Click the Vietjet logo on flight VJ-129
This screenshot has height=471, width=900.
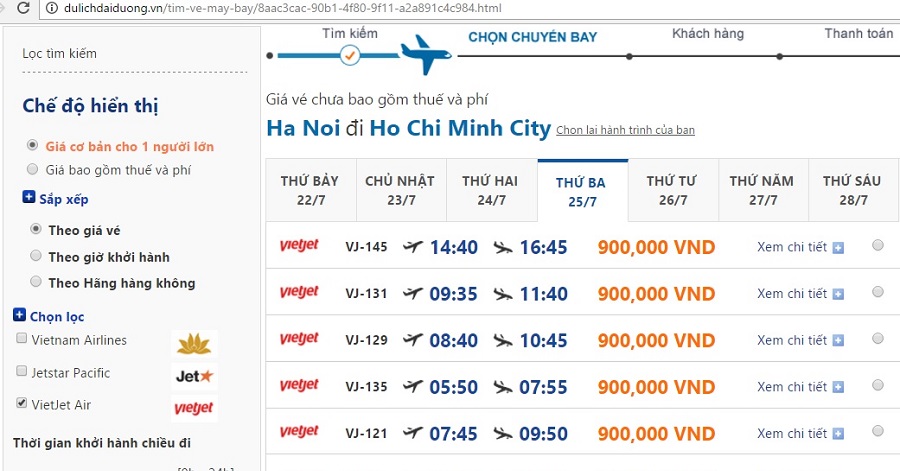pyautogui.click(x=299, y=338)
